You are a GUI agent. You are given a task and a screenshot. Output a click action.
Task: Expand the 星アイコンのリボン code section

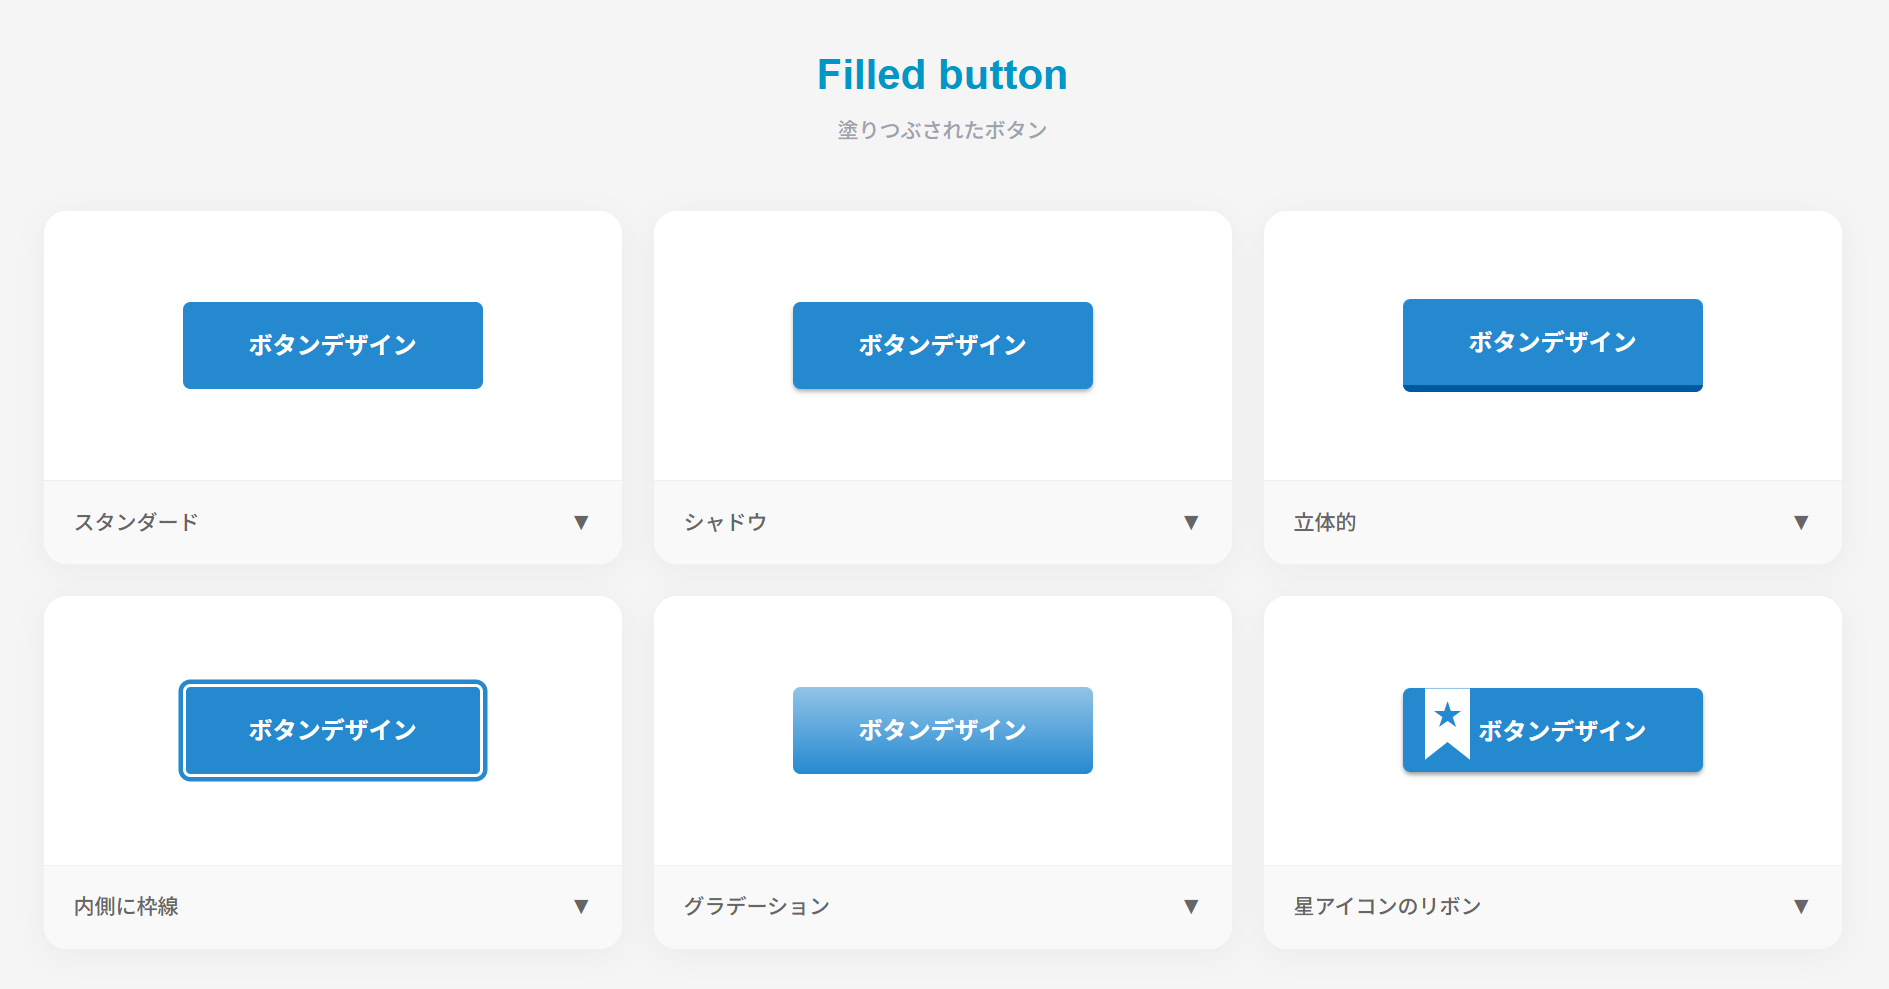[1801, 906]
